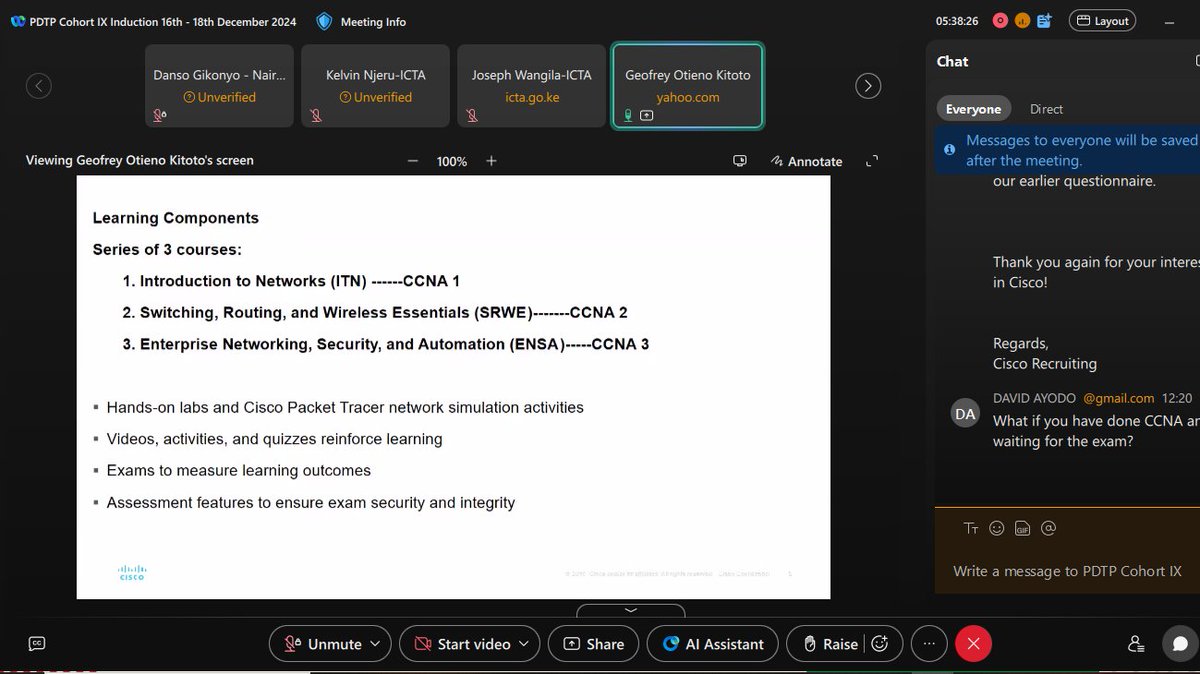Select Danso Gikonyo participant tile
The image size is (1200, 674).
click(219, 86)
